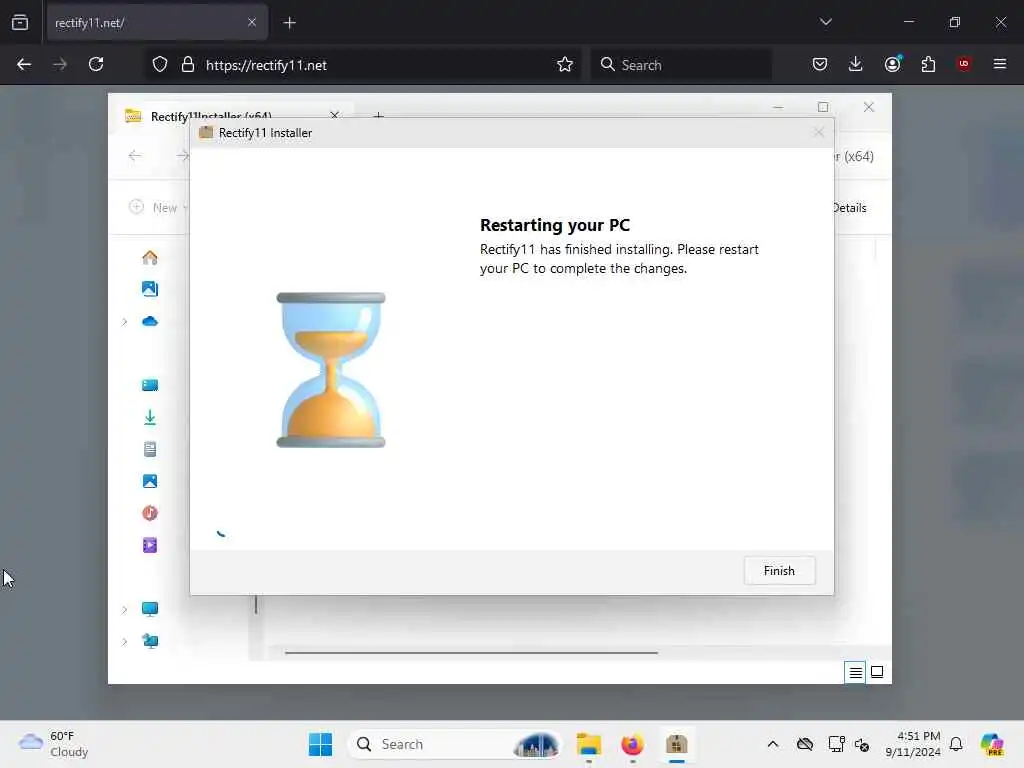1024x768 pixels.
Task: Open the Firefox Extensions menu
Action: tap(928, 65)
